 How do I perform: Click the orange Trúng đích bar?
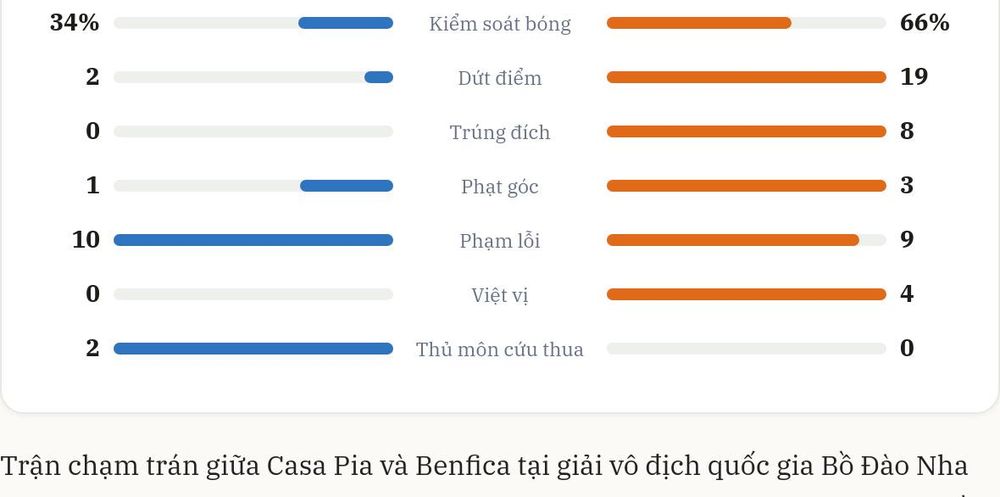[746, 131]
